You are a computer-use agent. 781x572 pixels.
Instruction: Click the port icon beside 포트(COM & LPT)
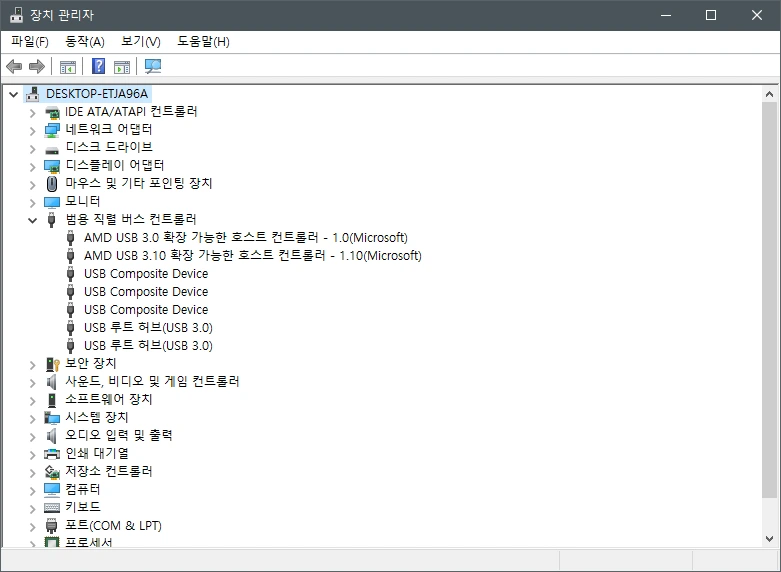click(x=52, y=525)
